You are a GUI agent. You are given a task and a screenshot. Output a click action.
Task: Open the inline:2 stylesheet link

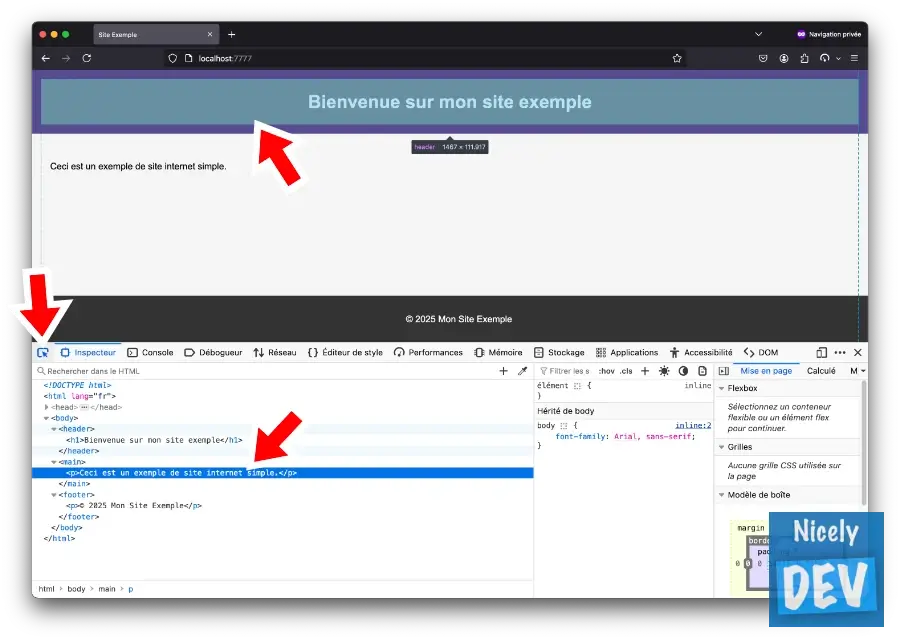(693, 425)
